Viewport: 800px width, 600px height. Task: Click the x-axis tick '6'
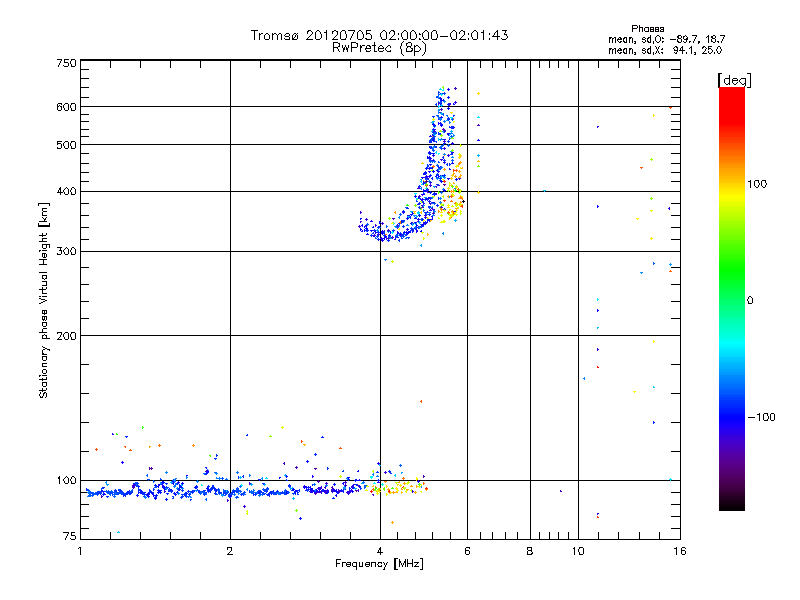pos(467,551)
